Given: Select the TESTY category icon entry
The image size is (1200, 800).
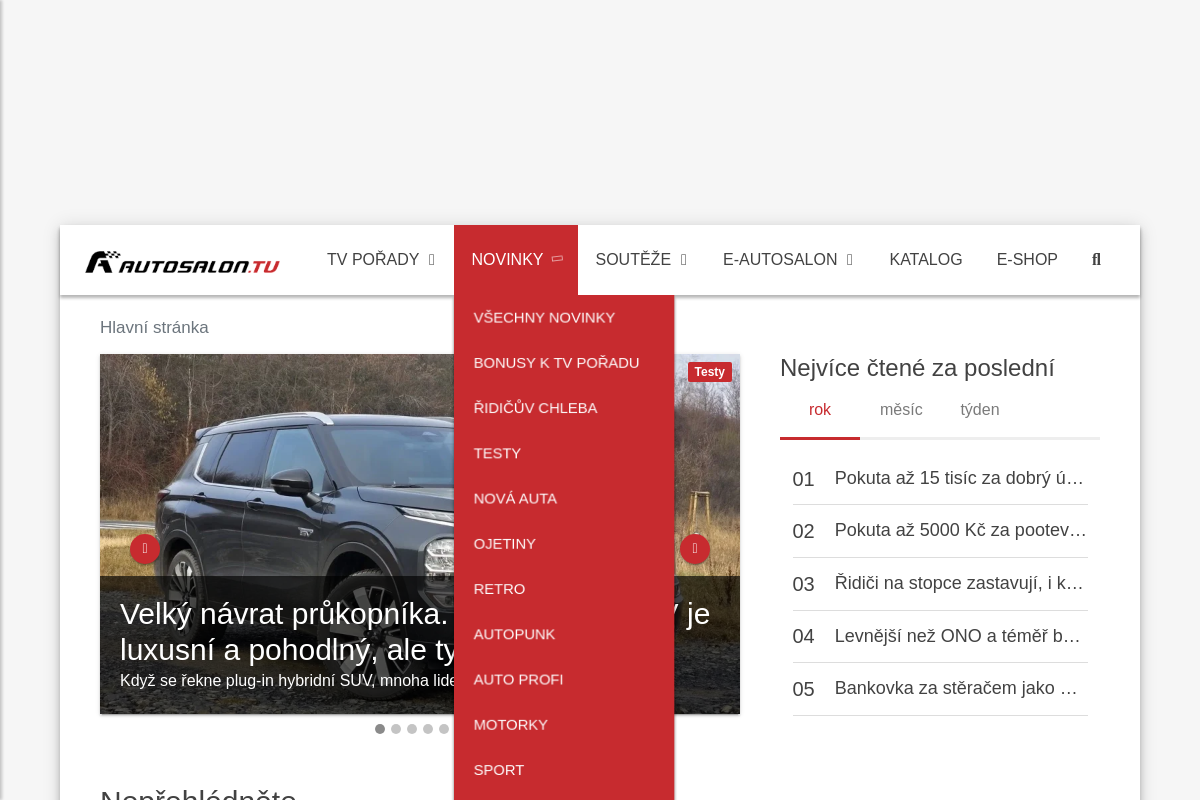Looking at the screenshot, I should click(x=497, y=453).
